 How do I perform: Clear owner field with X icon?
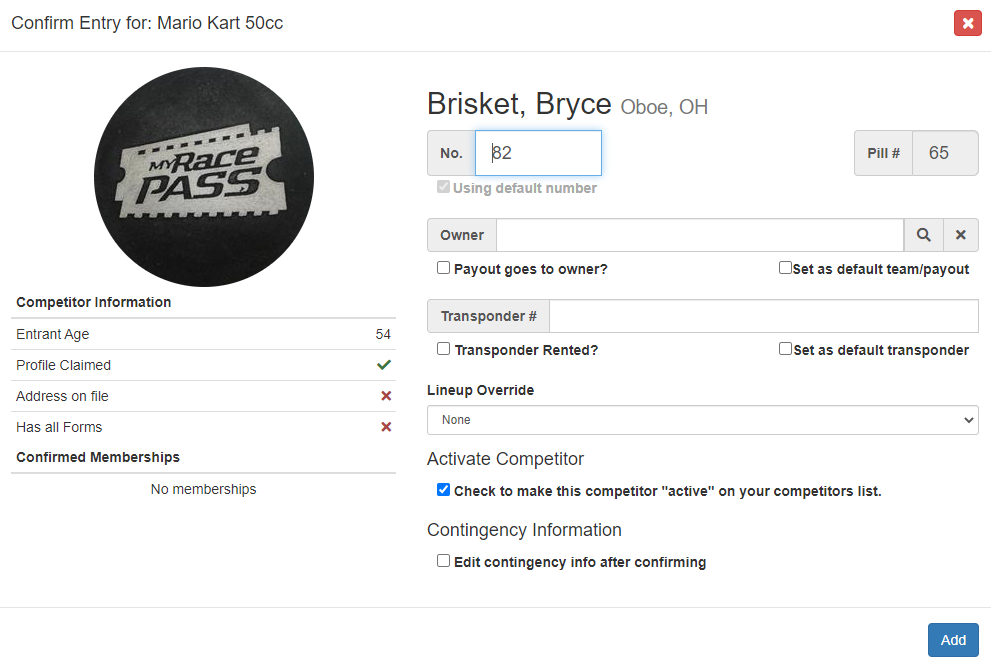pyautogui.click(x=960, y=235)
